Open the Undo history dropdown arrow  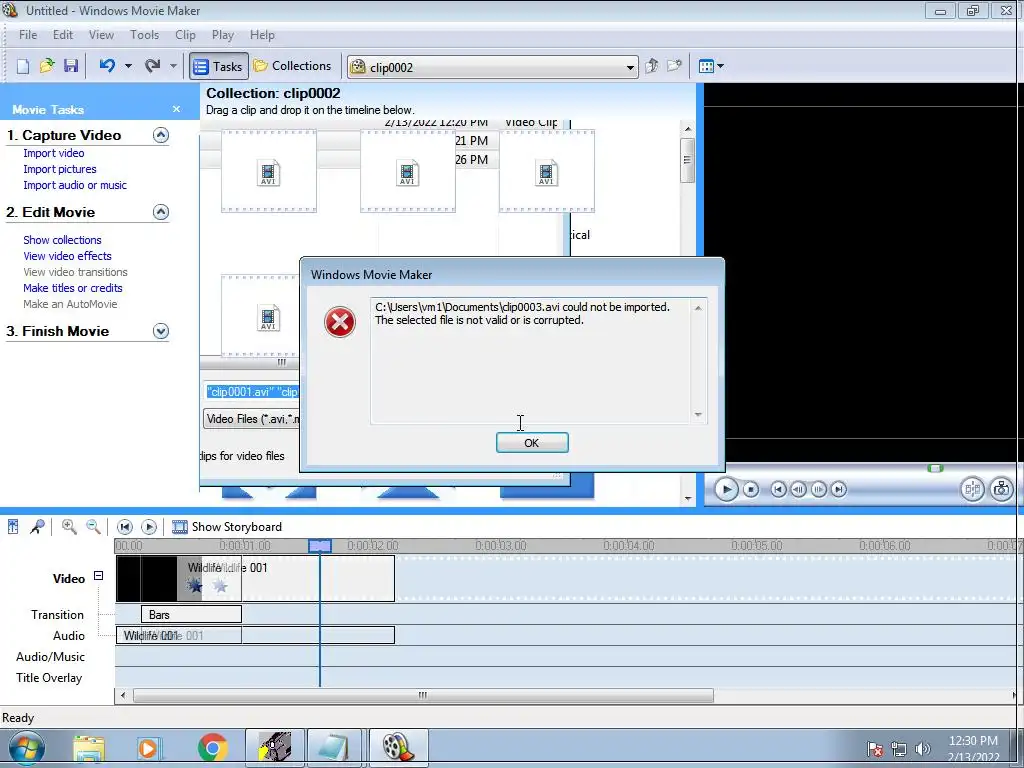(128, 66)
